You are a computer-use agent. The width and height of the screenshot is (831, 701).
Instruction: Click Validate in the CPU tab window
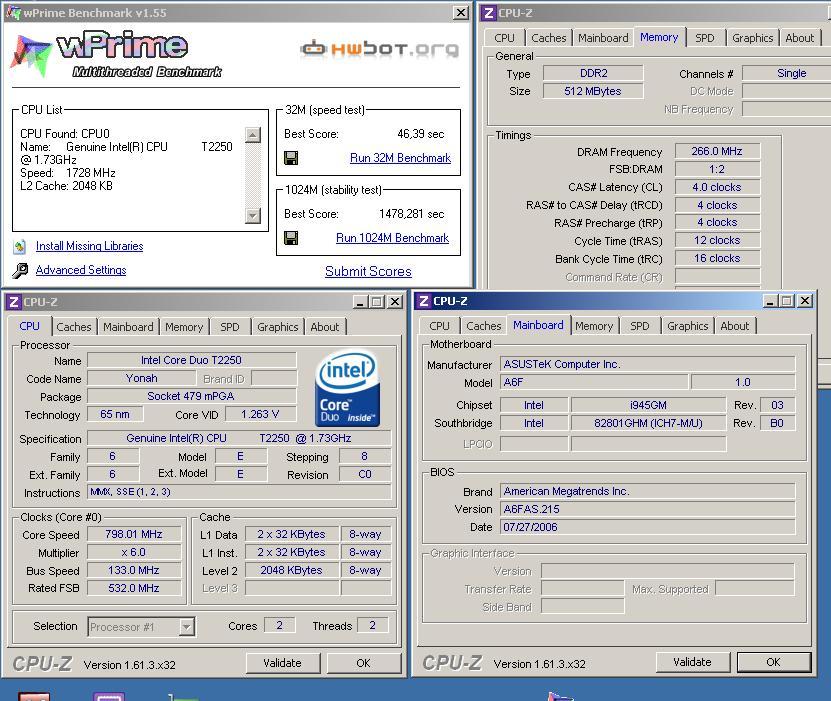pyautogui.click(x=283, y=663)
